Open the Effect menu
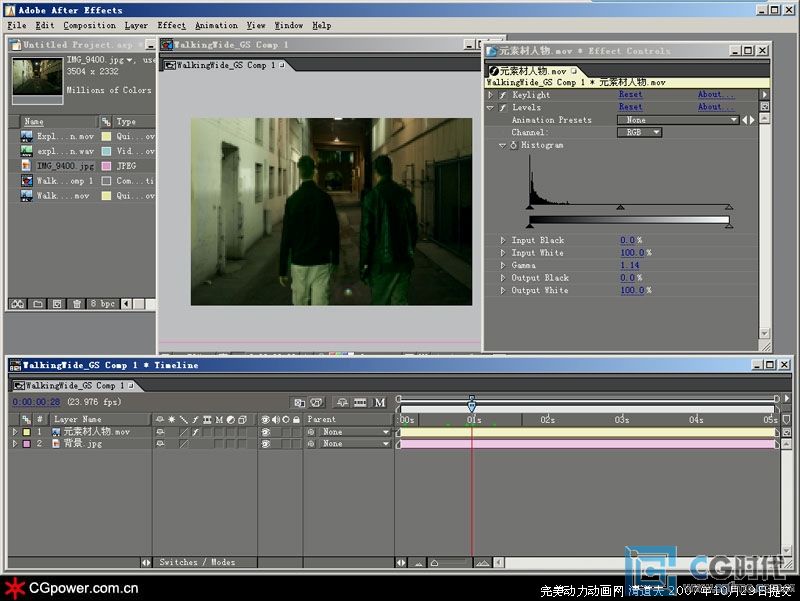Viewport: 800px width, 601px height. pyautogui.click(x=171, y=26)
